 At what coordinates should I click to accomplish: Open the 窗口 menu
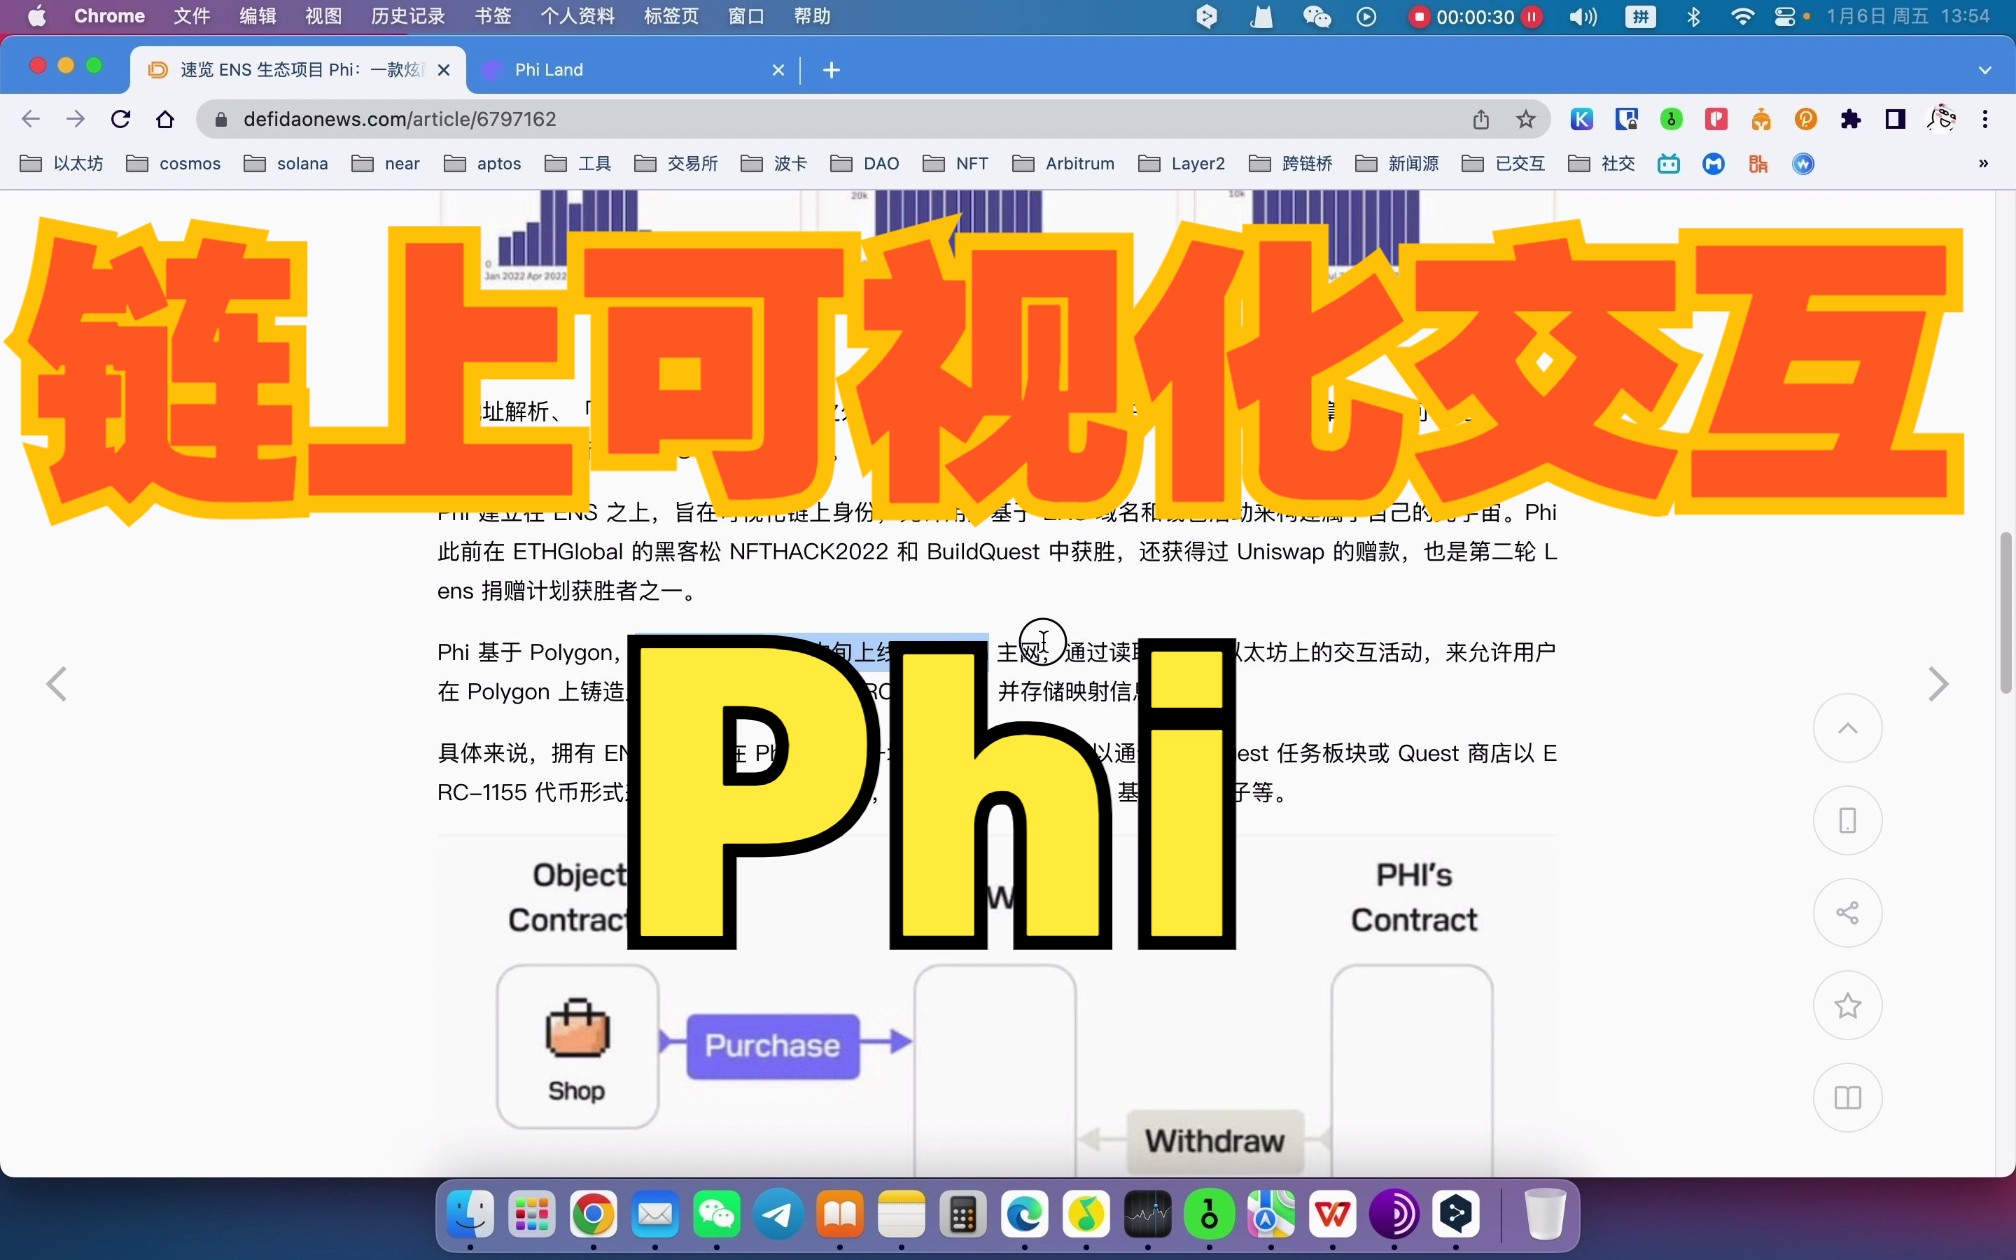(746, 16)
